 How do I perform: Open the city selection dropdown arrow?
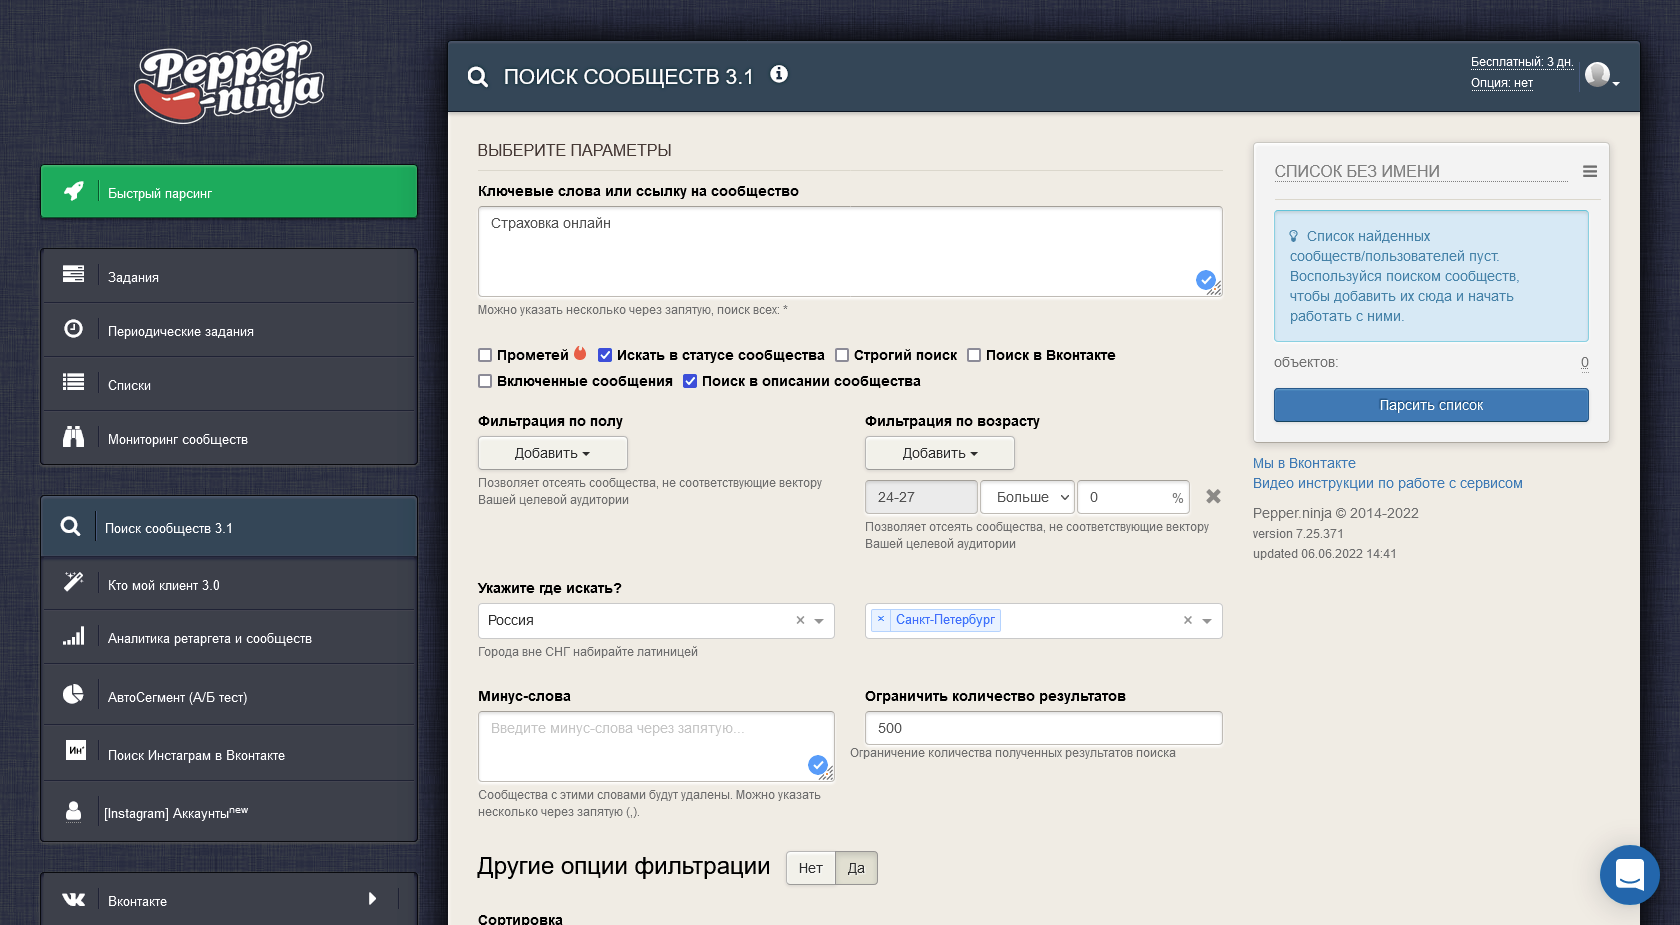pos(1207,621)
